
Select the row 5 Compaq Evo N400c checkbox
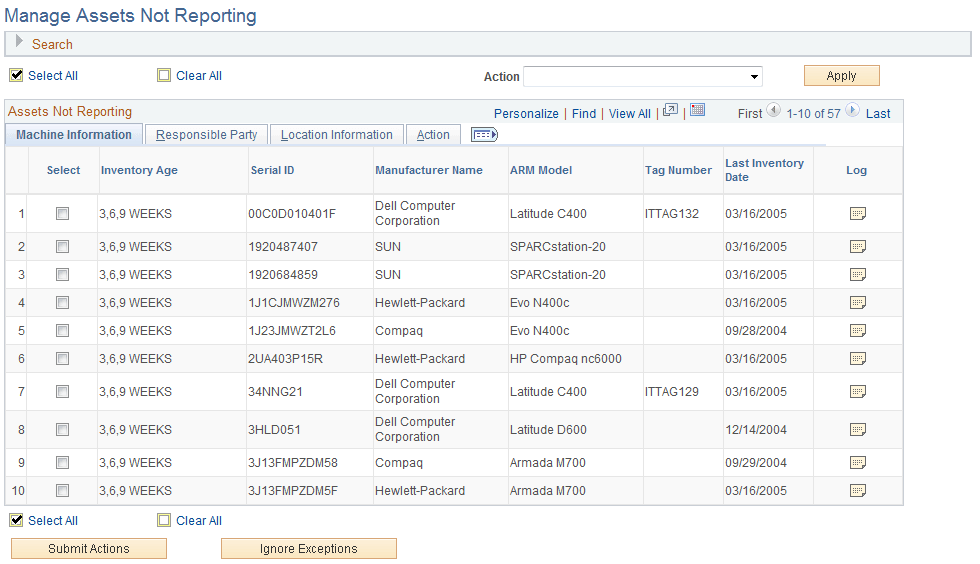[62, 330]
